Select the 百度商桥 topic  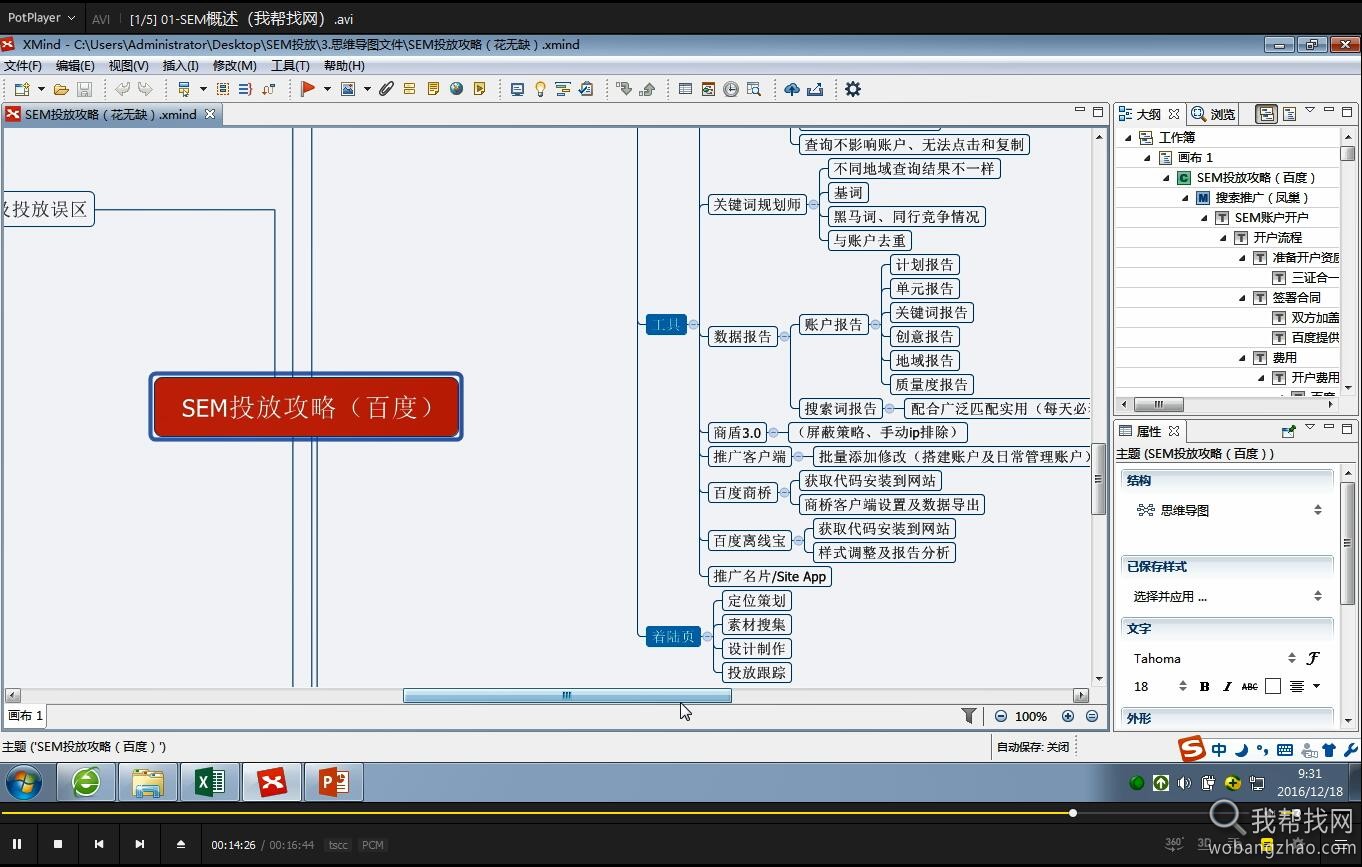click(x=742, y=492)
